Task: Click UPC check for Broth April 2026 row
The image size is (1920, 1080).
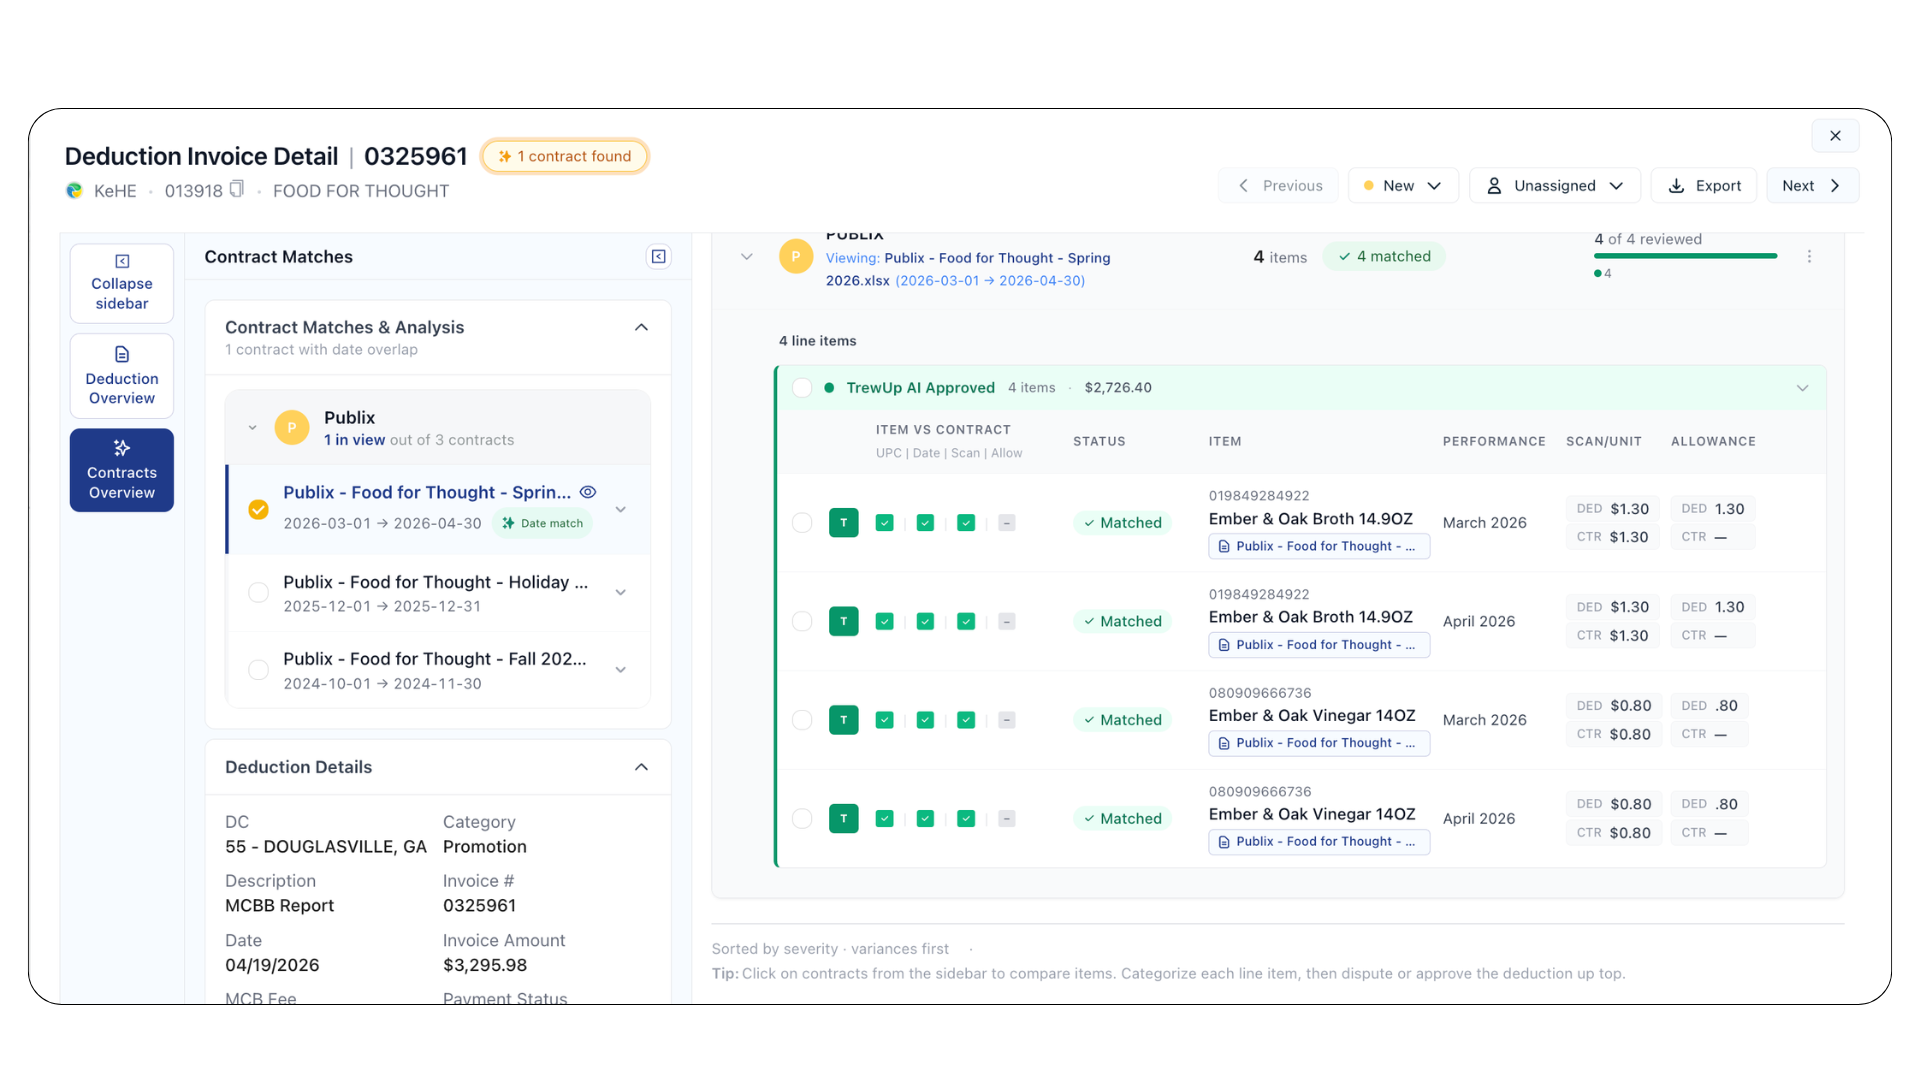Action: pos(885,621)
